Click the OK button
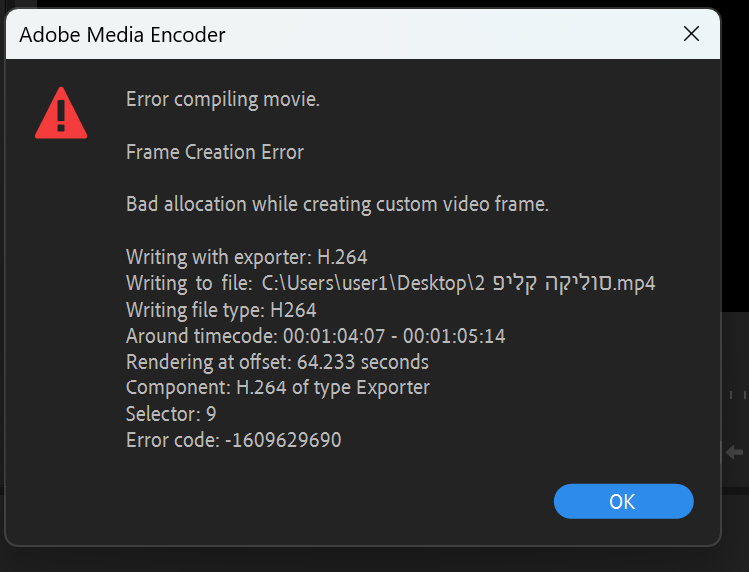Screen dimensions: 749x572 [x=623, y=501]
